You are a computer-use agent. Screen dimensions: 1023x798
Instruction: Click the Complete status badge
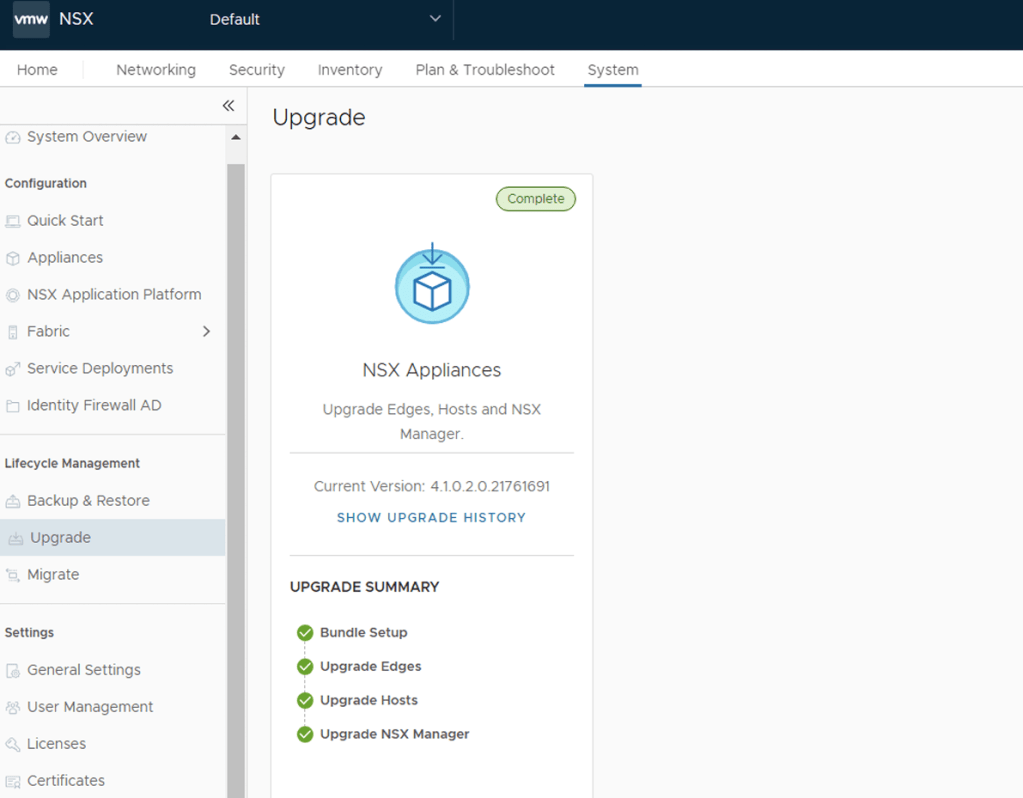[536, 199]
